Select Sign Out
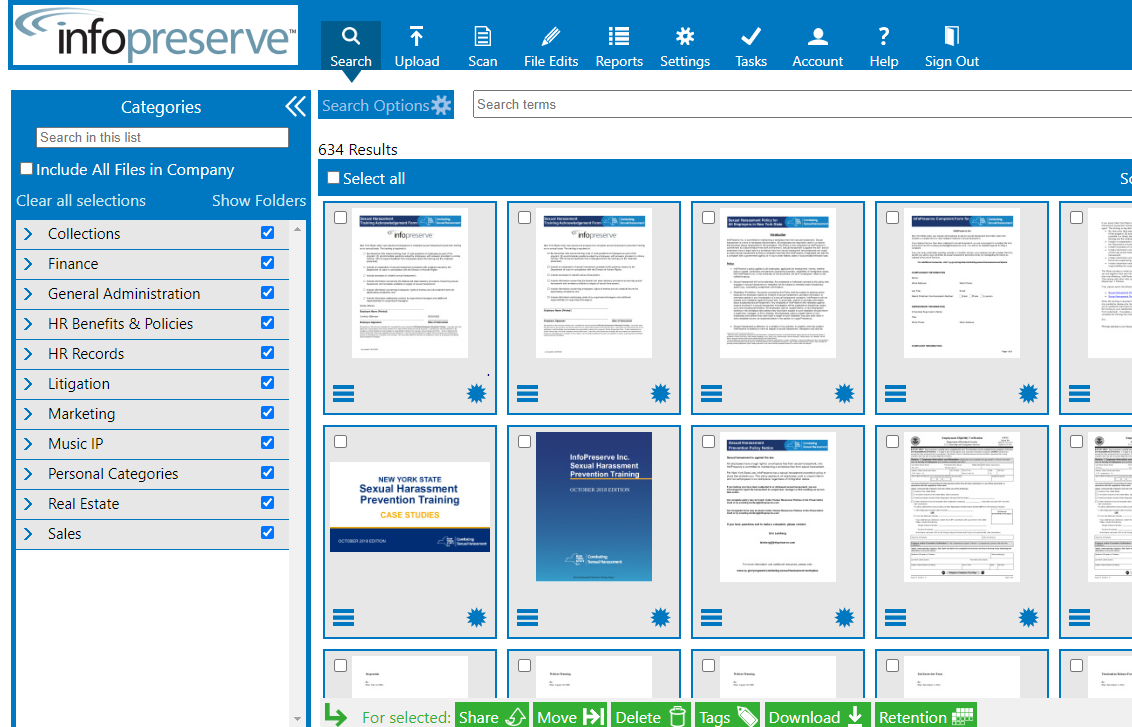This screenshot has height=727, width=1132. tap(951, 42)
